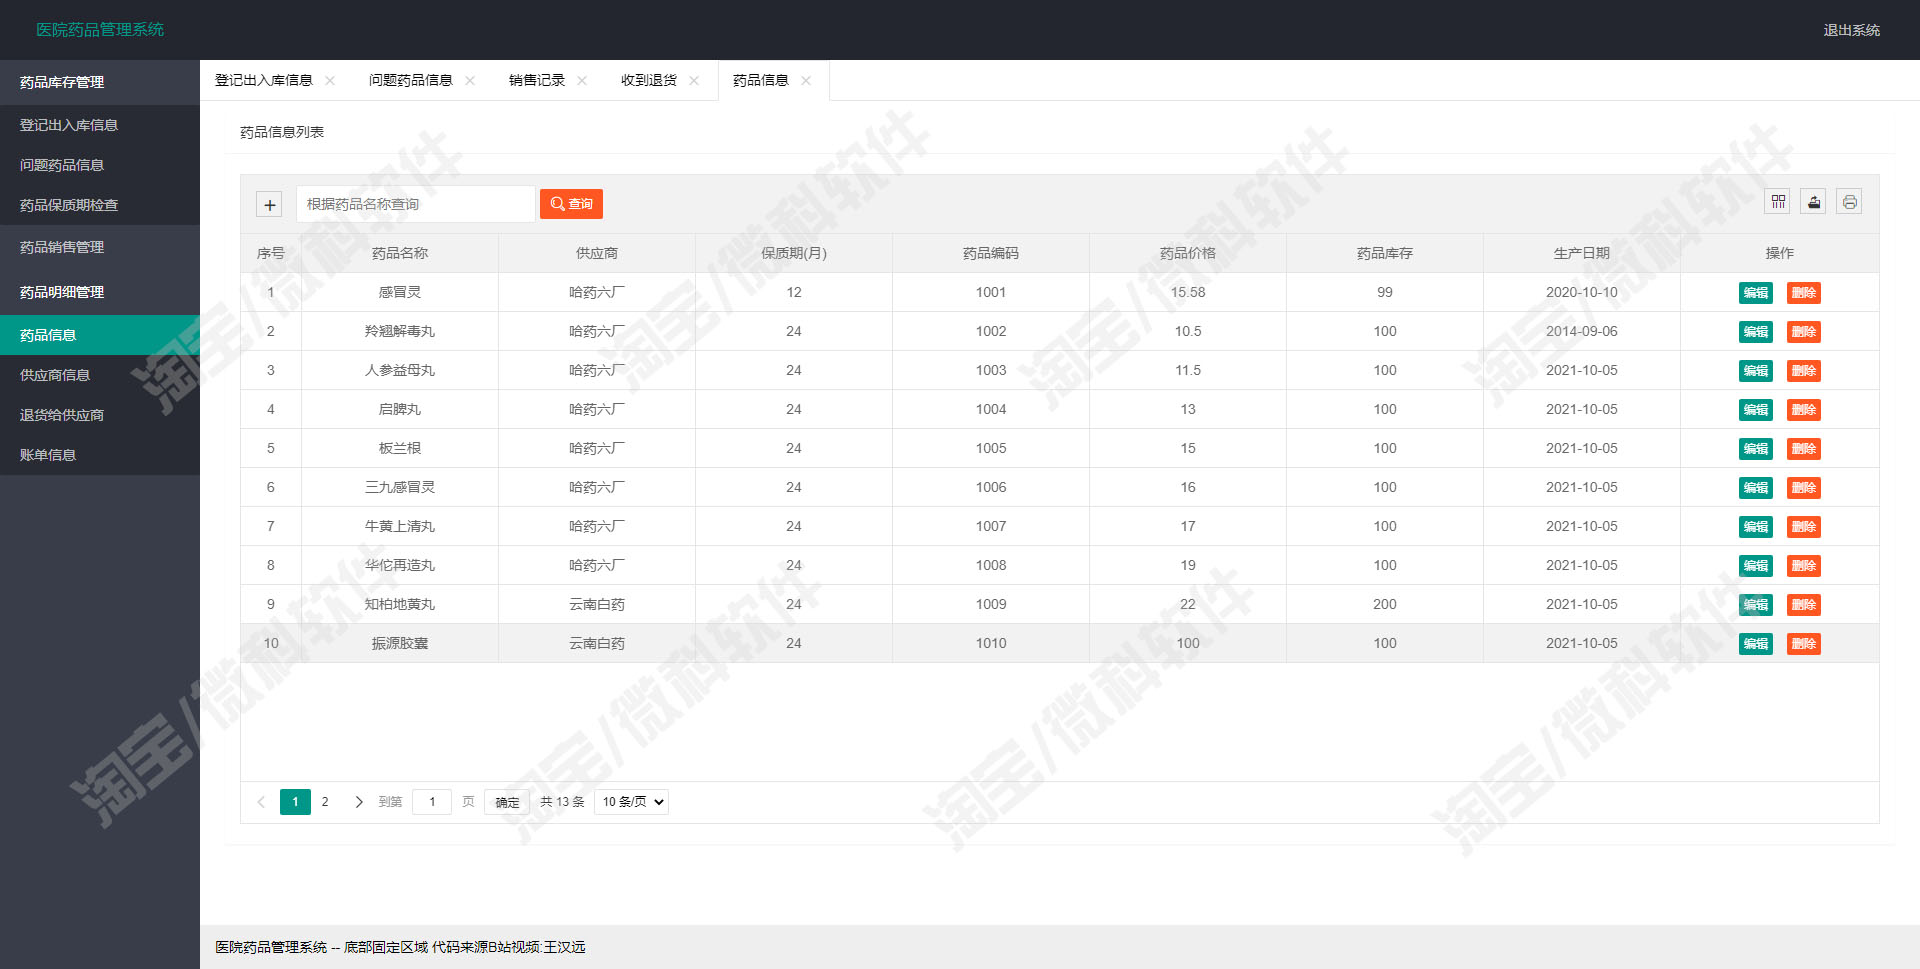Click the 查询 search button
The width and height of the screenshot is (1920, 969).
coord(571,204)
